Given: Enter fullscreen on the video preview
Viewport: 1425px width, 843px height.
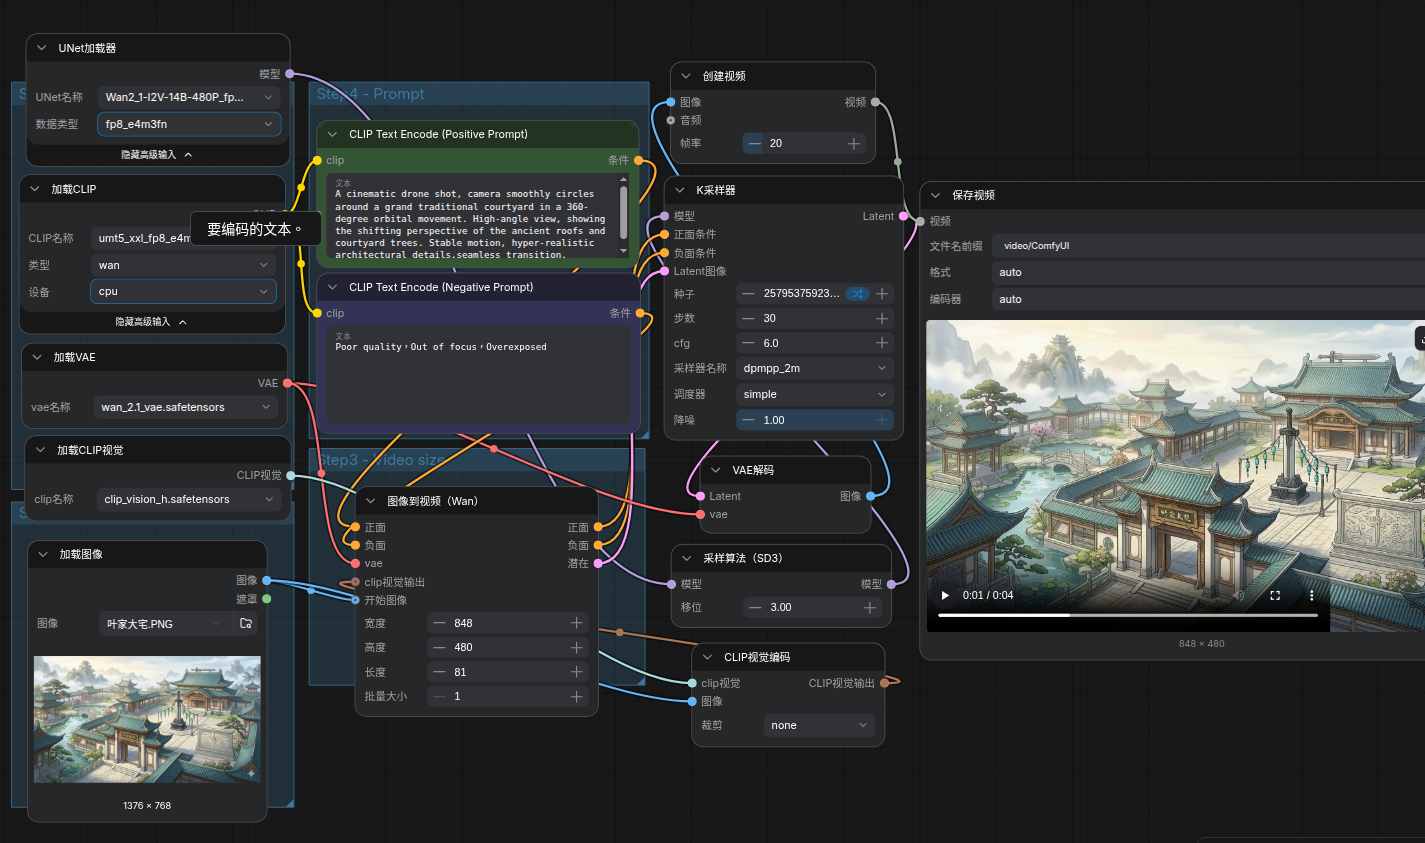Looking at the screenshot, I should 1275,595.
